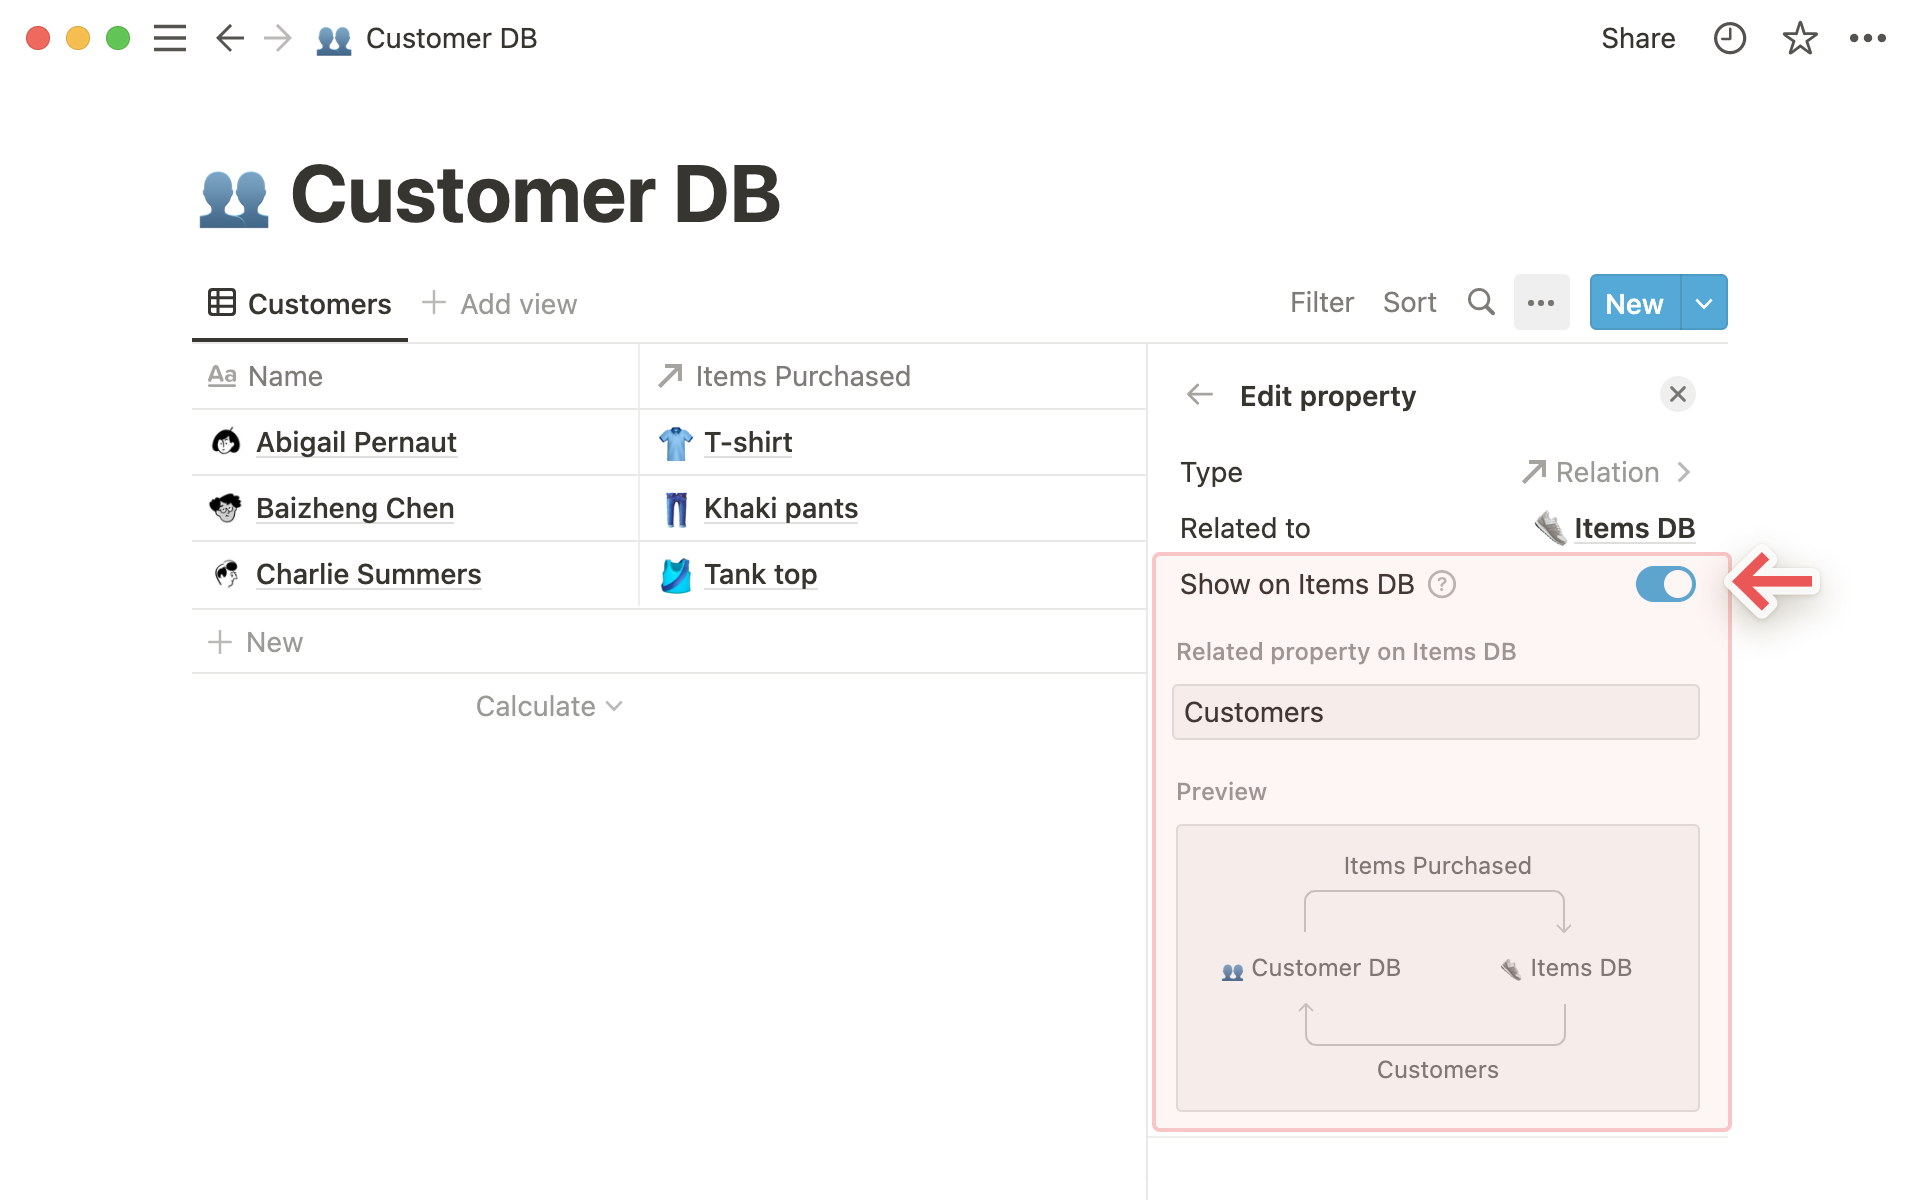The image size is (1920, 1200).
Task: Select the Customers related property input field
Action: coord(1436,712)
